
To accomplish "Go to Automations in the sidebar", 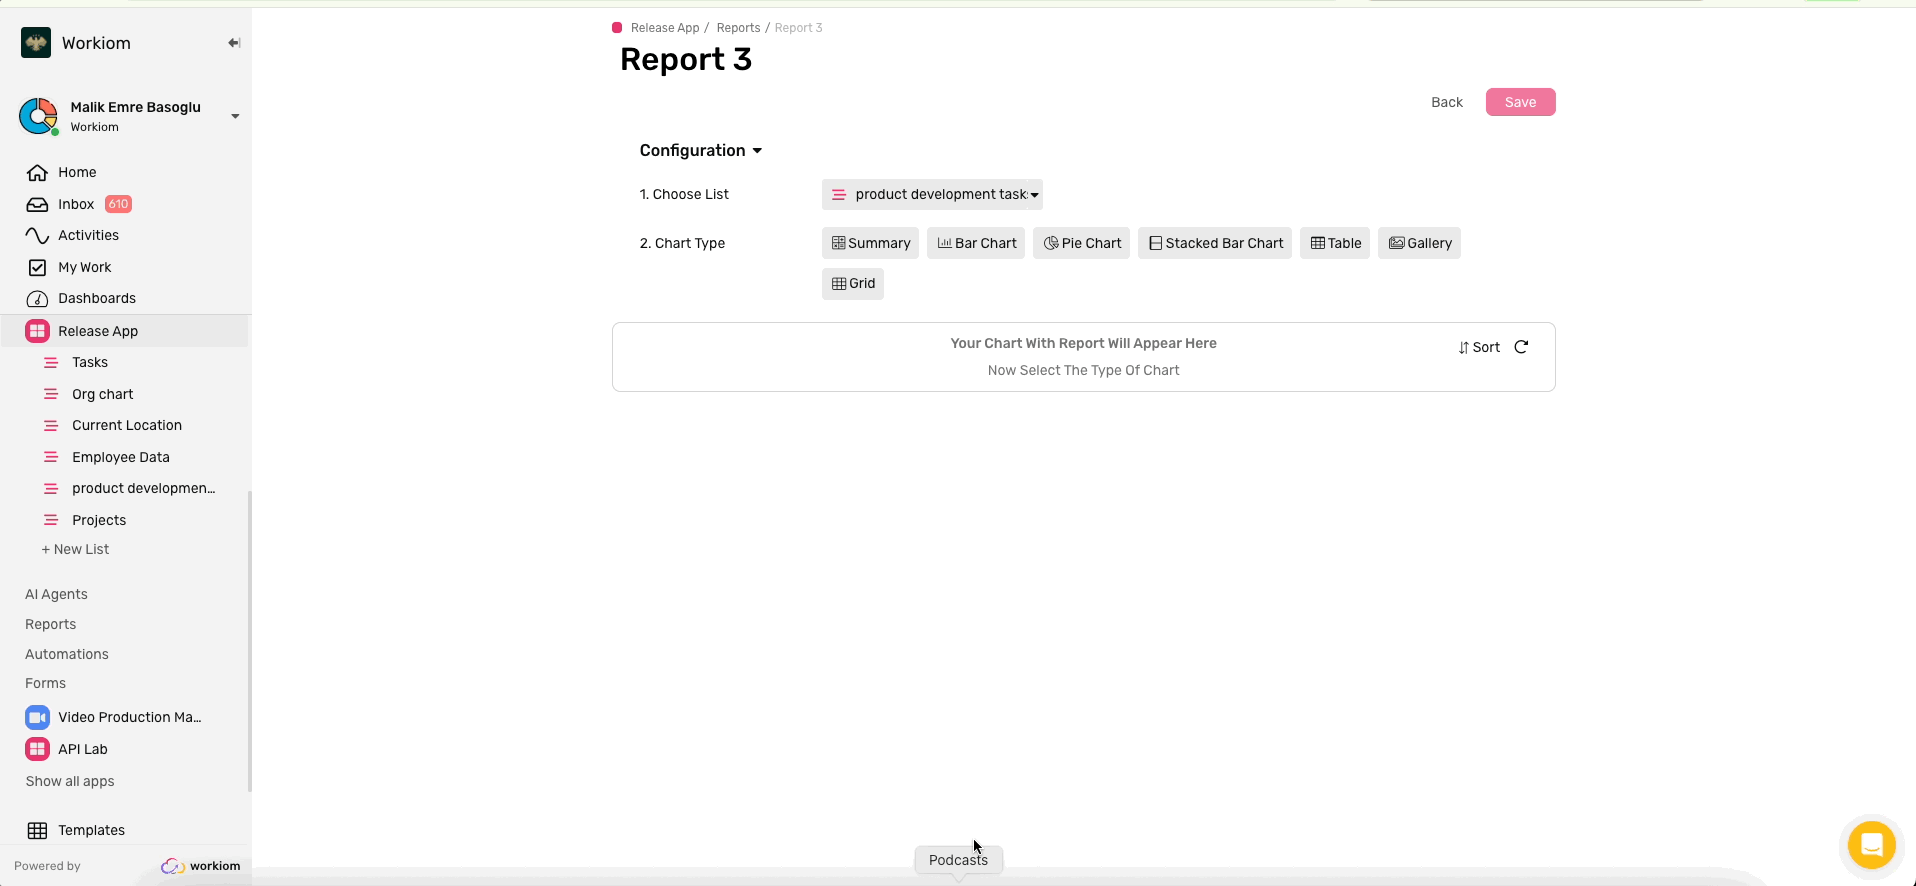I will pyautogui.click(x=67, y=654).
